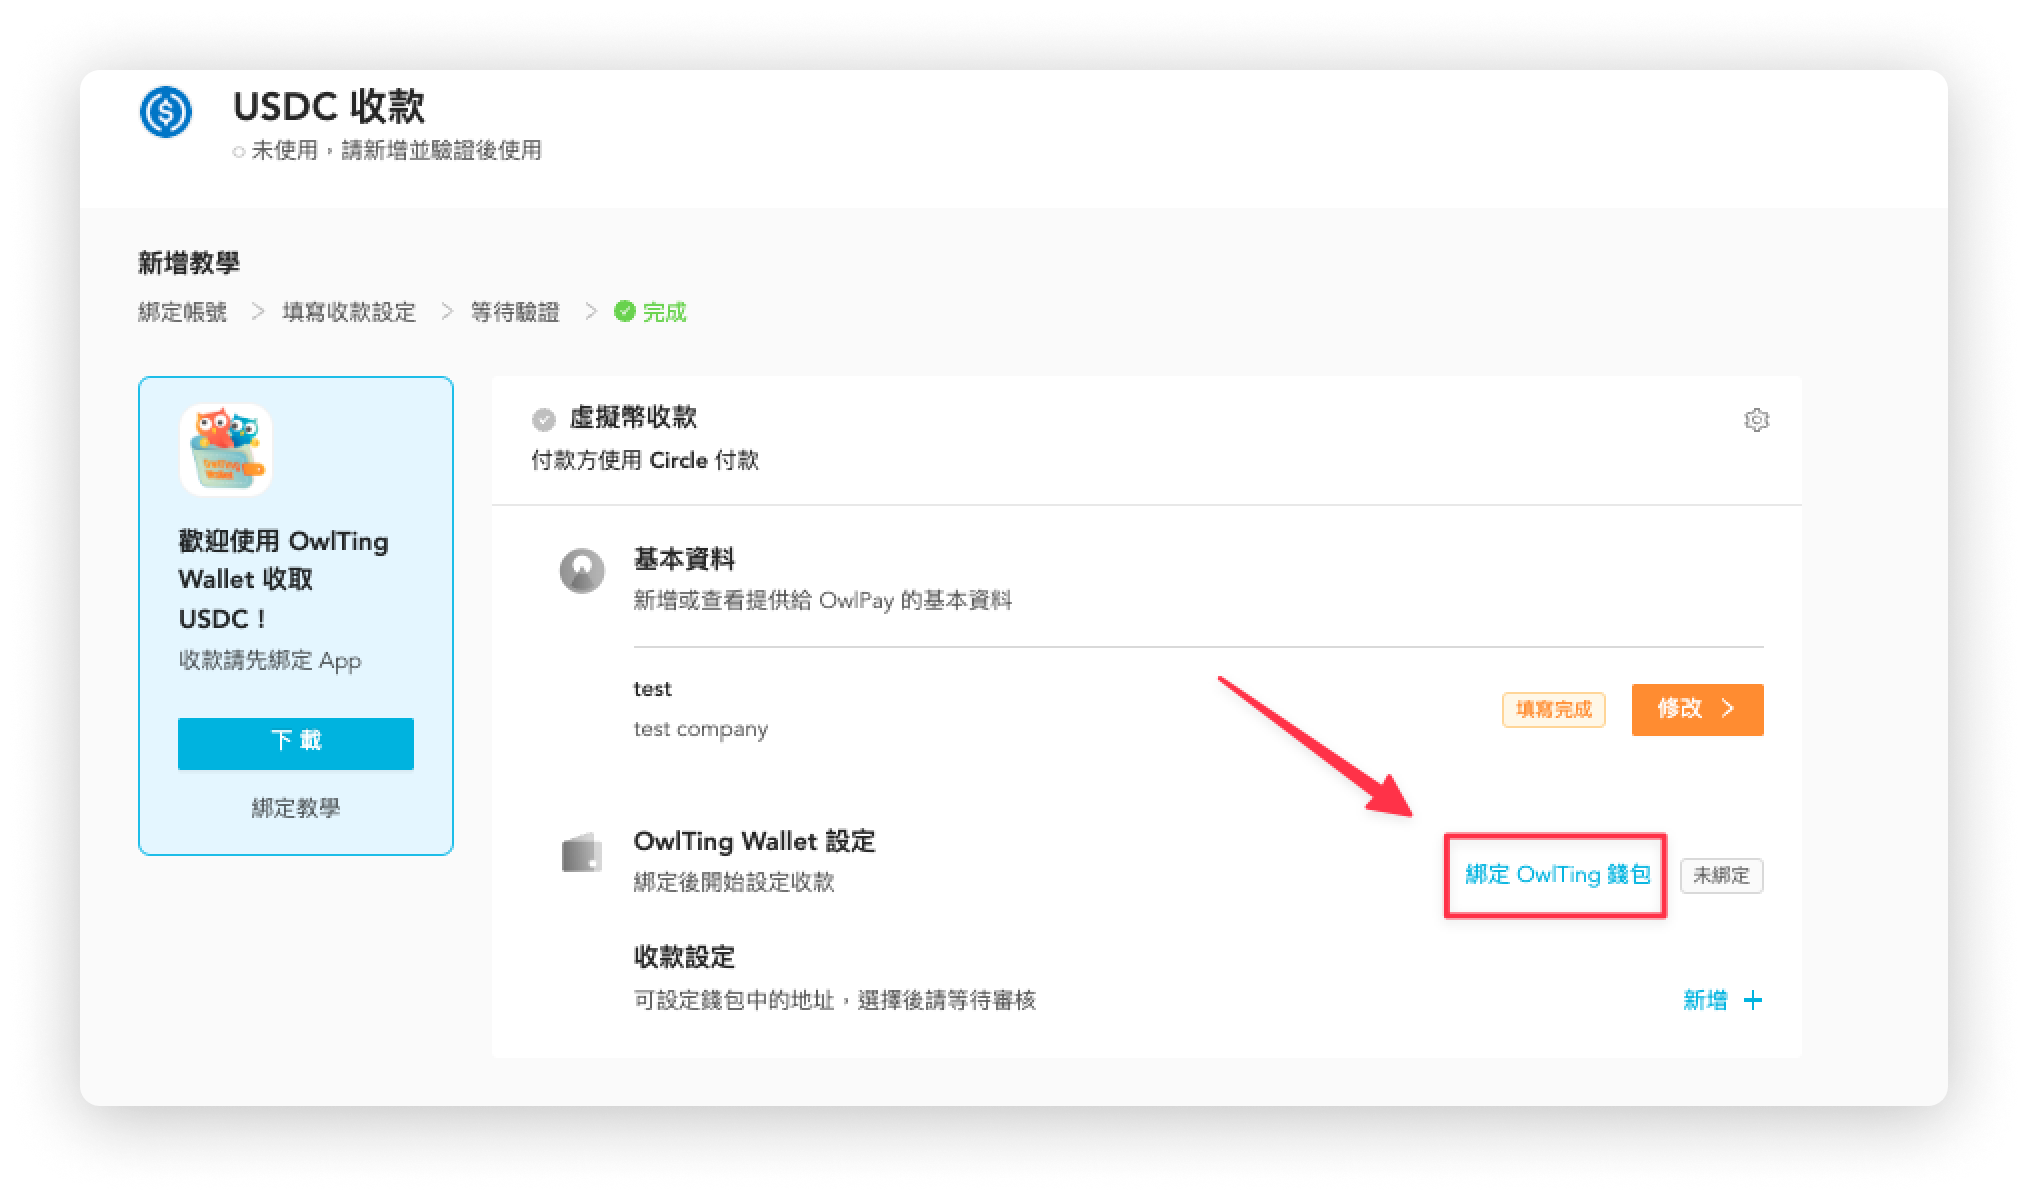
Task: Click the wallet icon beside OwlTing Wallet 設定
Action: point(582,852)
